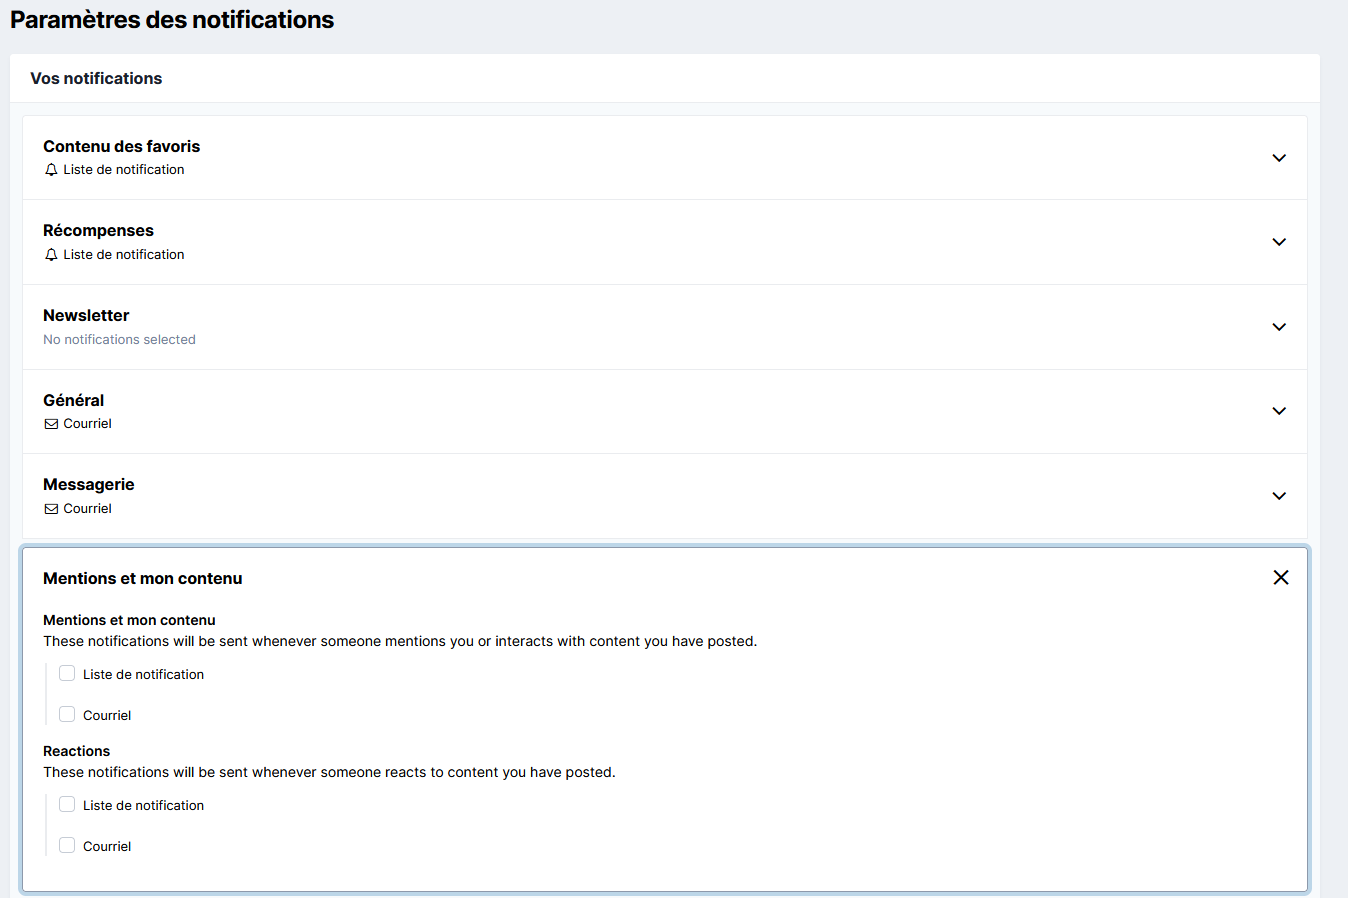1348x918 pixels.
Task: Expand the Messagerie section chevron
Action: click(x=1278, y=496)
